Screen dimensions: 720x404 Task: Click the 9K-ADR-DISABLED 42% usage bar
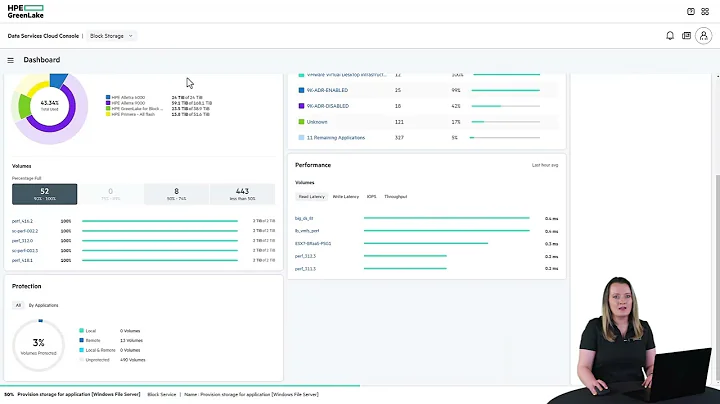point(506,106)
